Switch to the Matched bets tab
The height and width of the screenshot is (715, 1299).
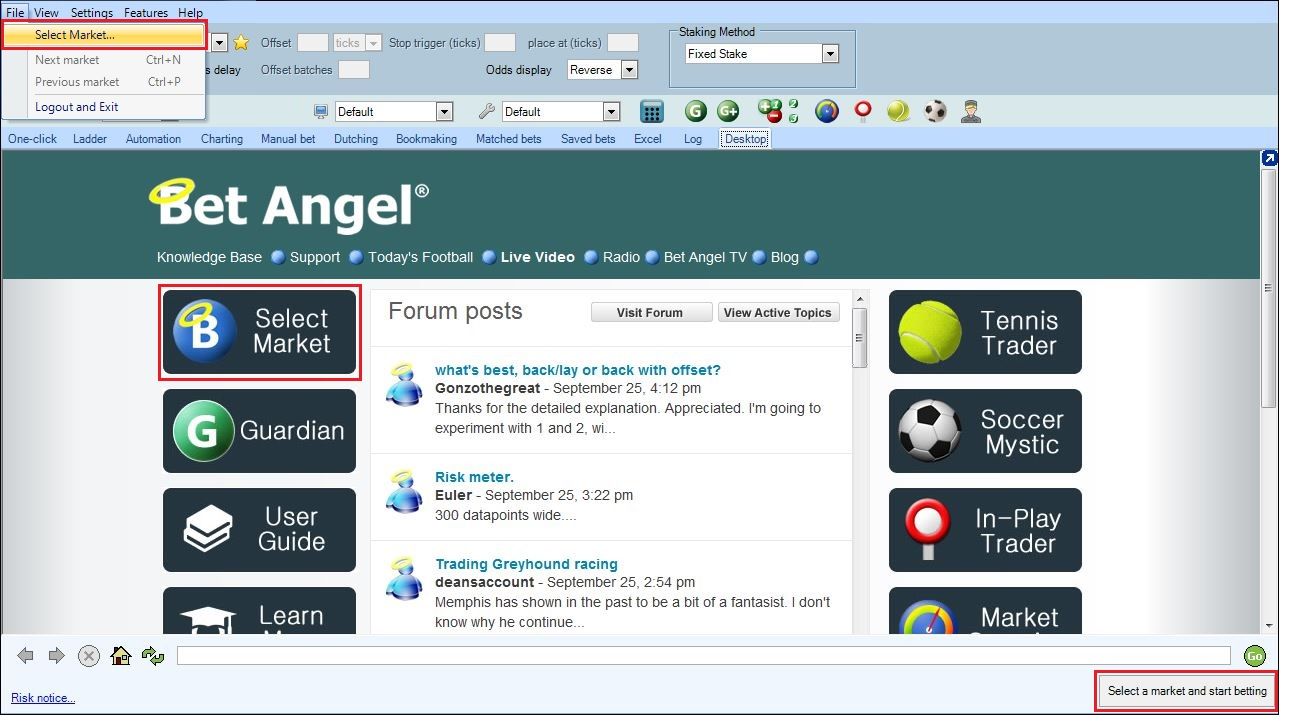509,139
